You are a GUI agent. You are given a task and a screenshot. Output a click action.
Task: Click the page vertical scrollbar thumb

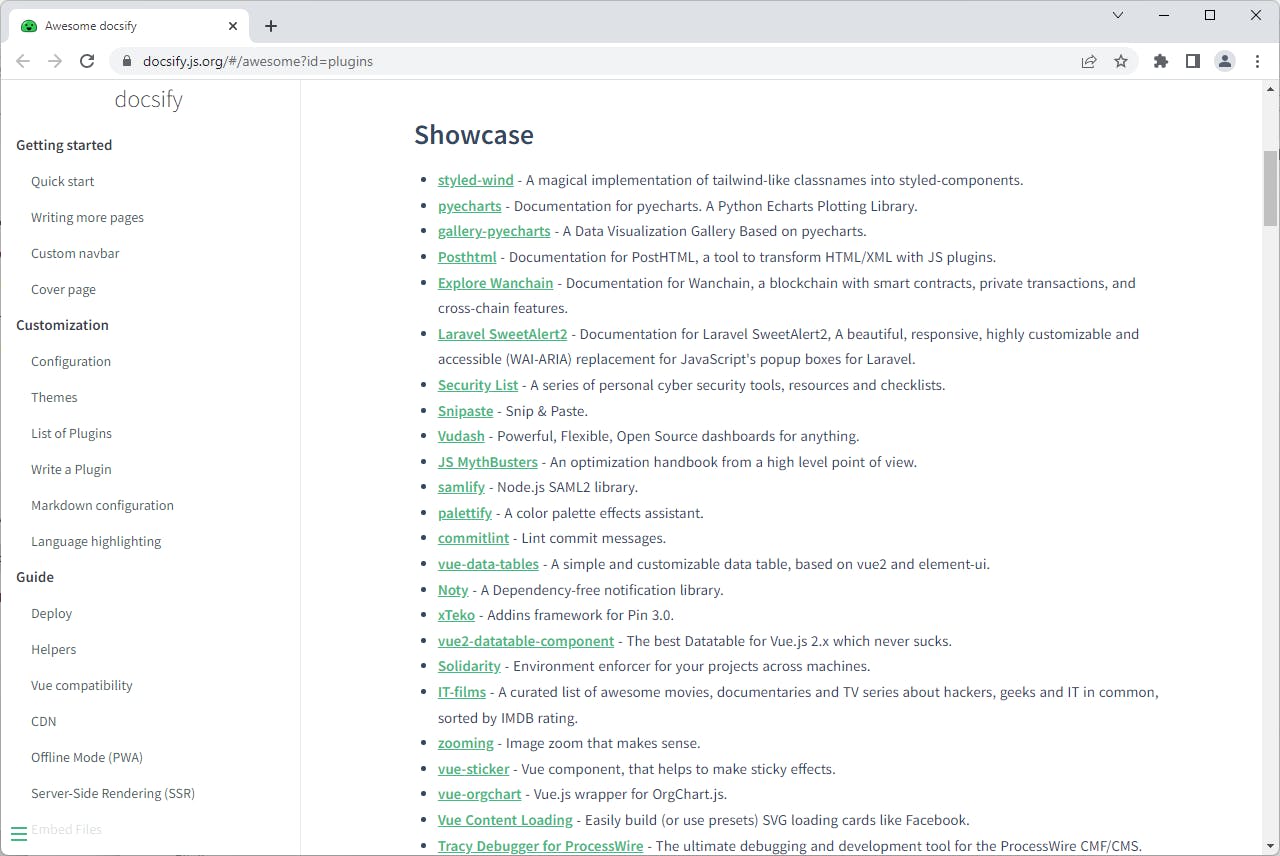1271,188
